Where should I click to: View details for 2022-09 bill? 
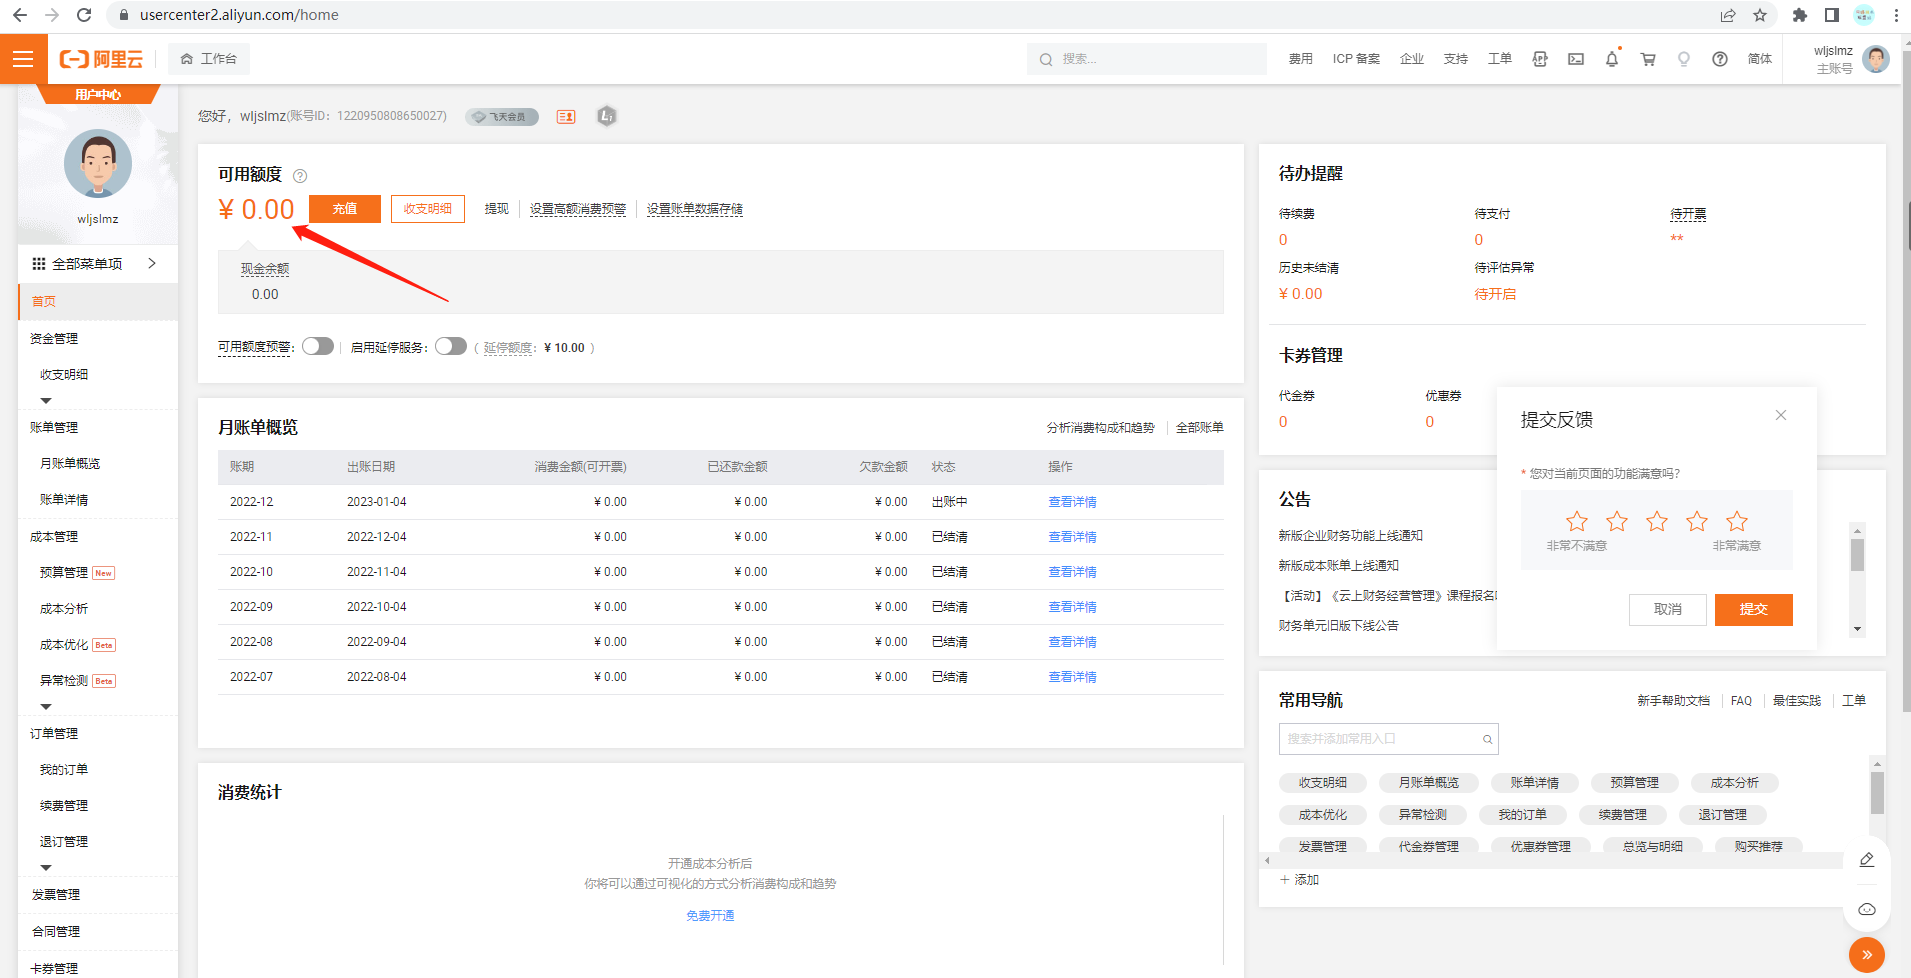(x=1072, y=607)
